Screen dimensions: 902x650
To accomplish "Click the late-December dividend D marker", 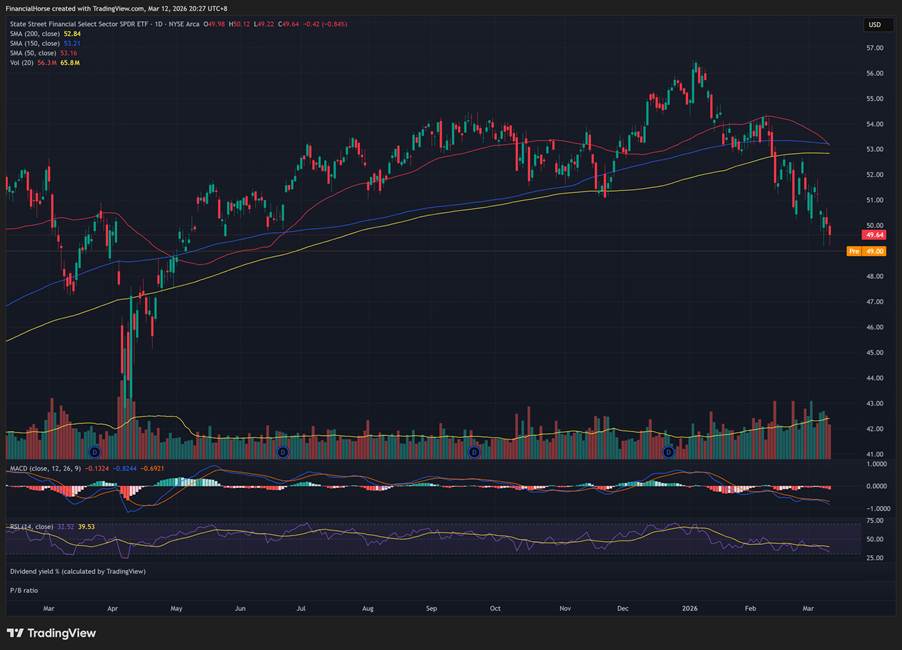I will tap(668, 453).
